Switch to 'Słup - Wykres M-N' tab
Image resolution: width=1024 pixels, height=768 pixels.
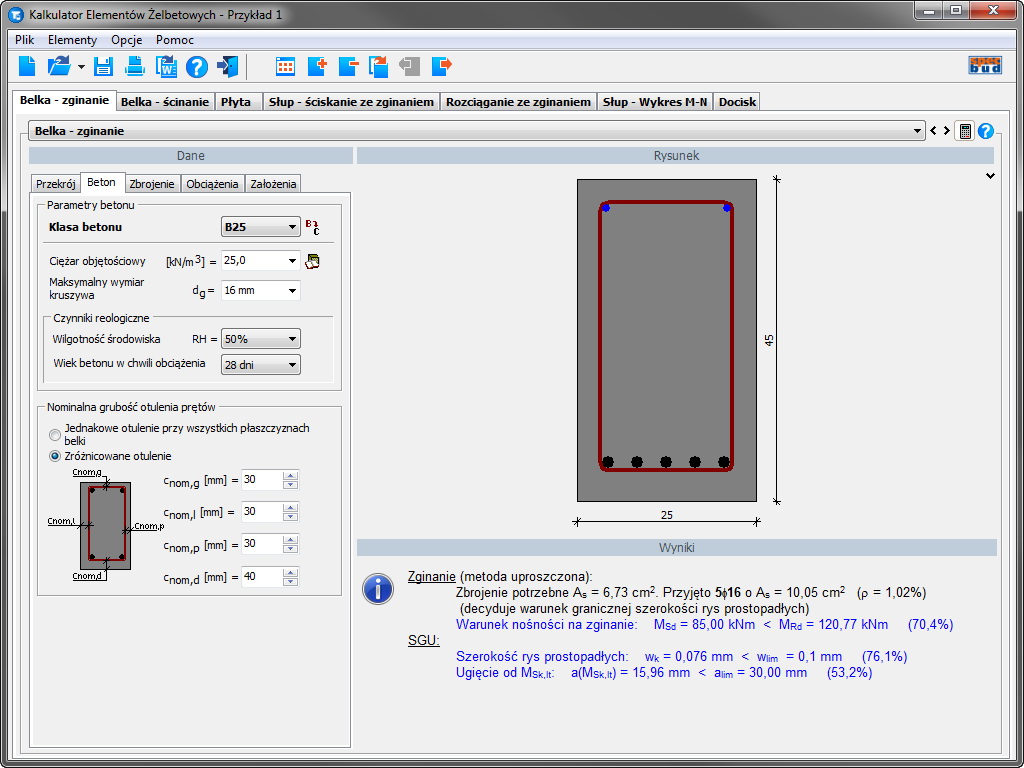tap(655, 102)
